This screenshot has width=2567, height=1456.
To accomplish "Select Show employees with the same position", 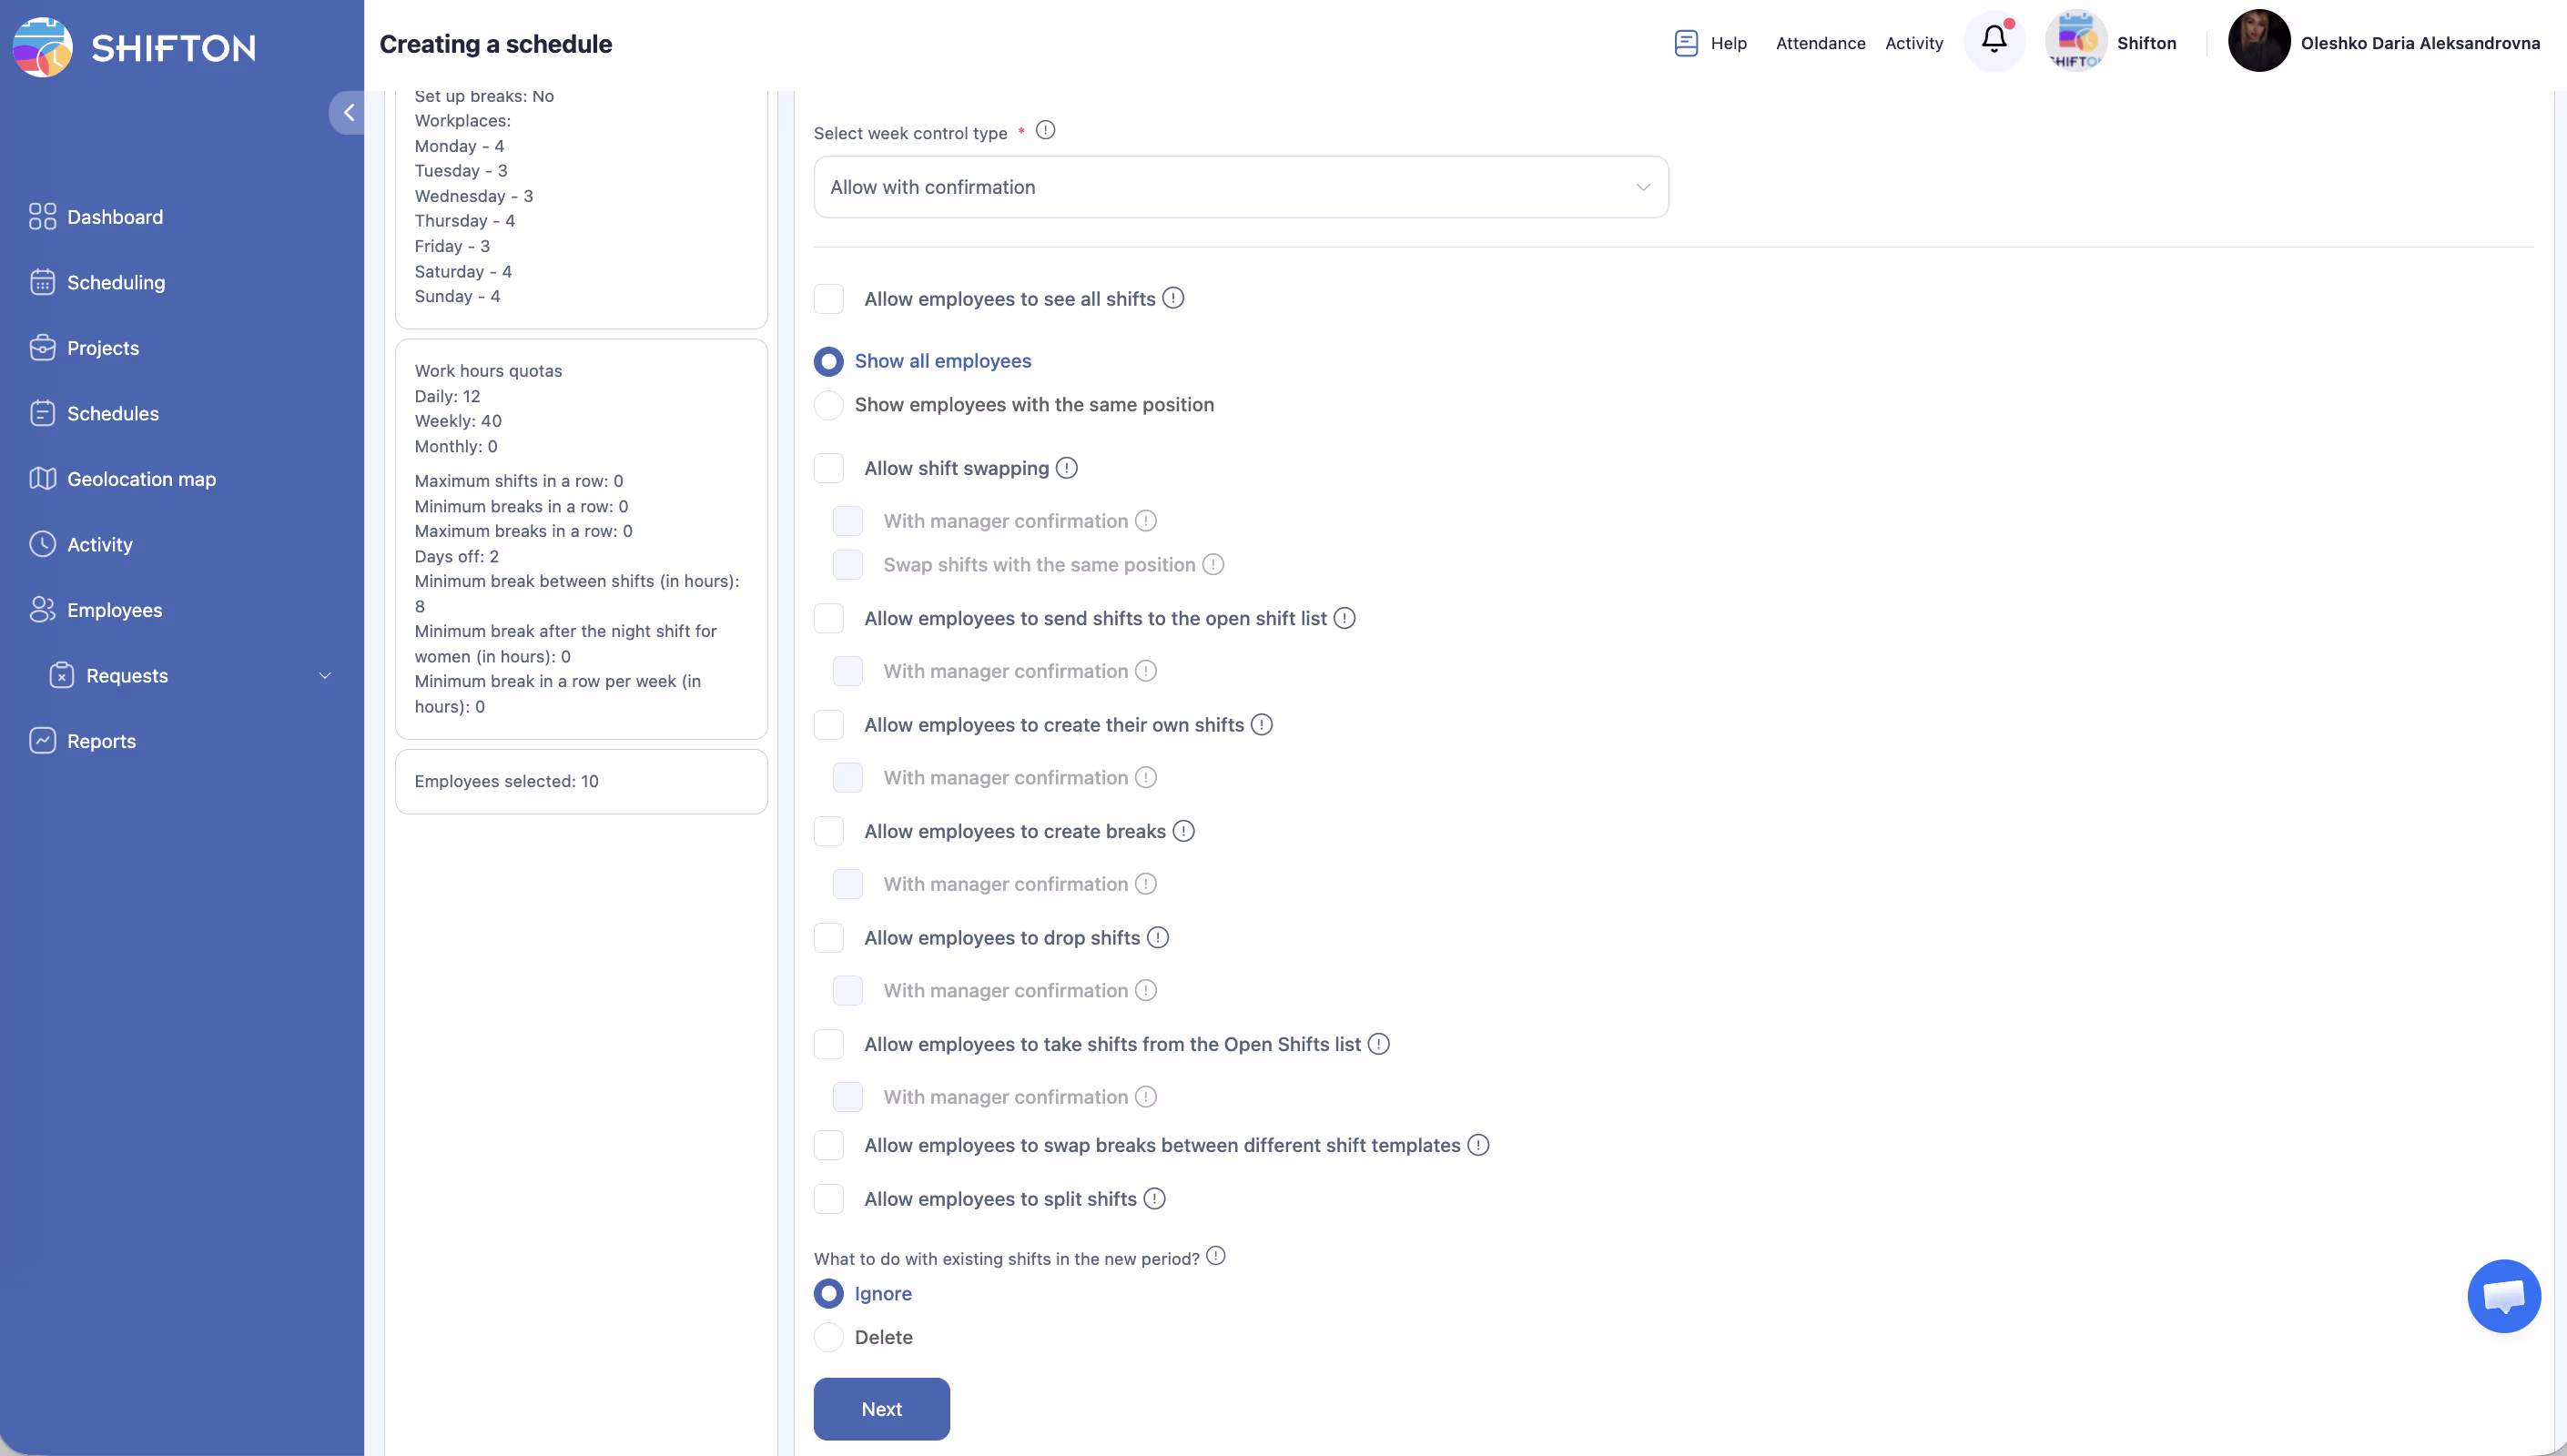I will (x=828, y=405).
